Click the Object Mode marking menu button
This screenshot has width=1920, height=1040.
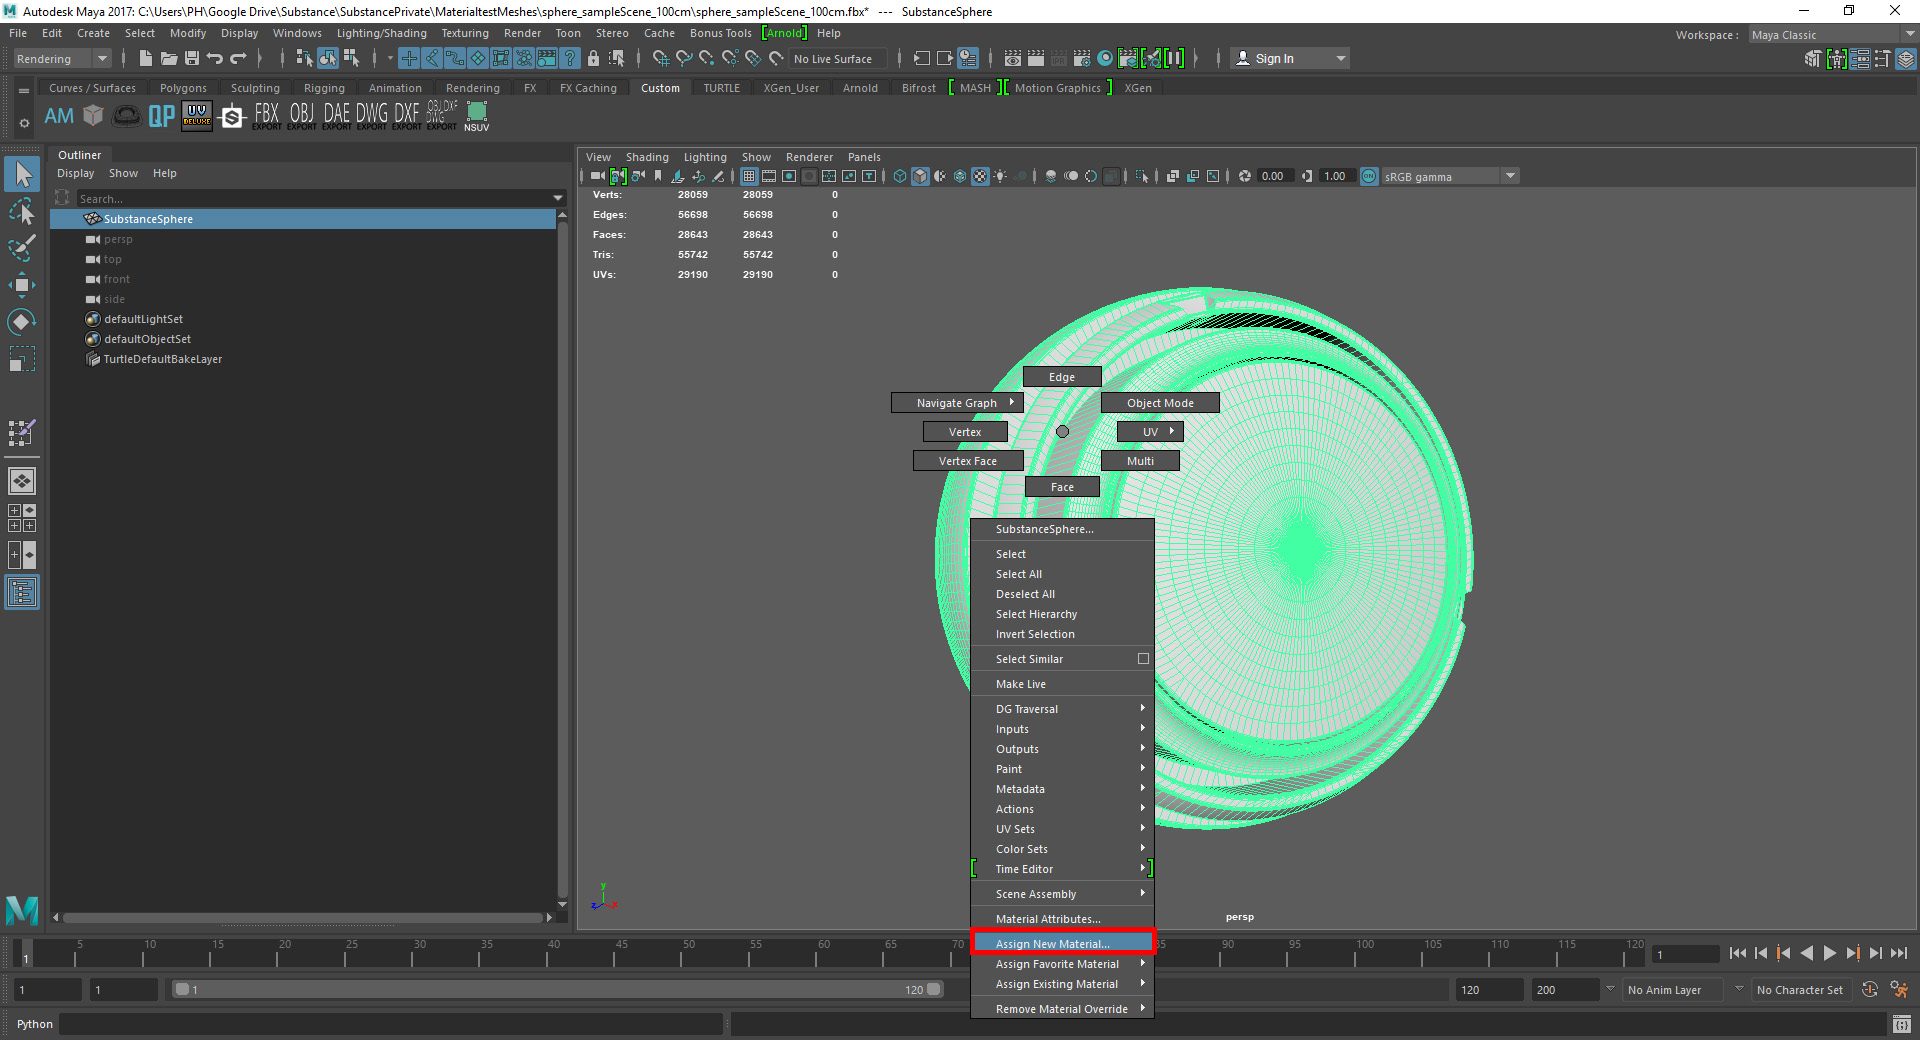(x=1160, y=403)
